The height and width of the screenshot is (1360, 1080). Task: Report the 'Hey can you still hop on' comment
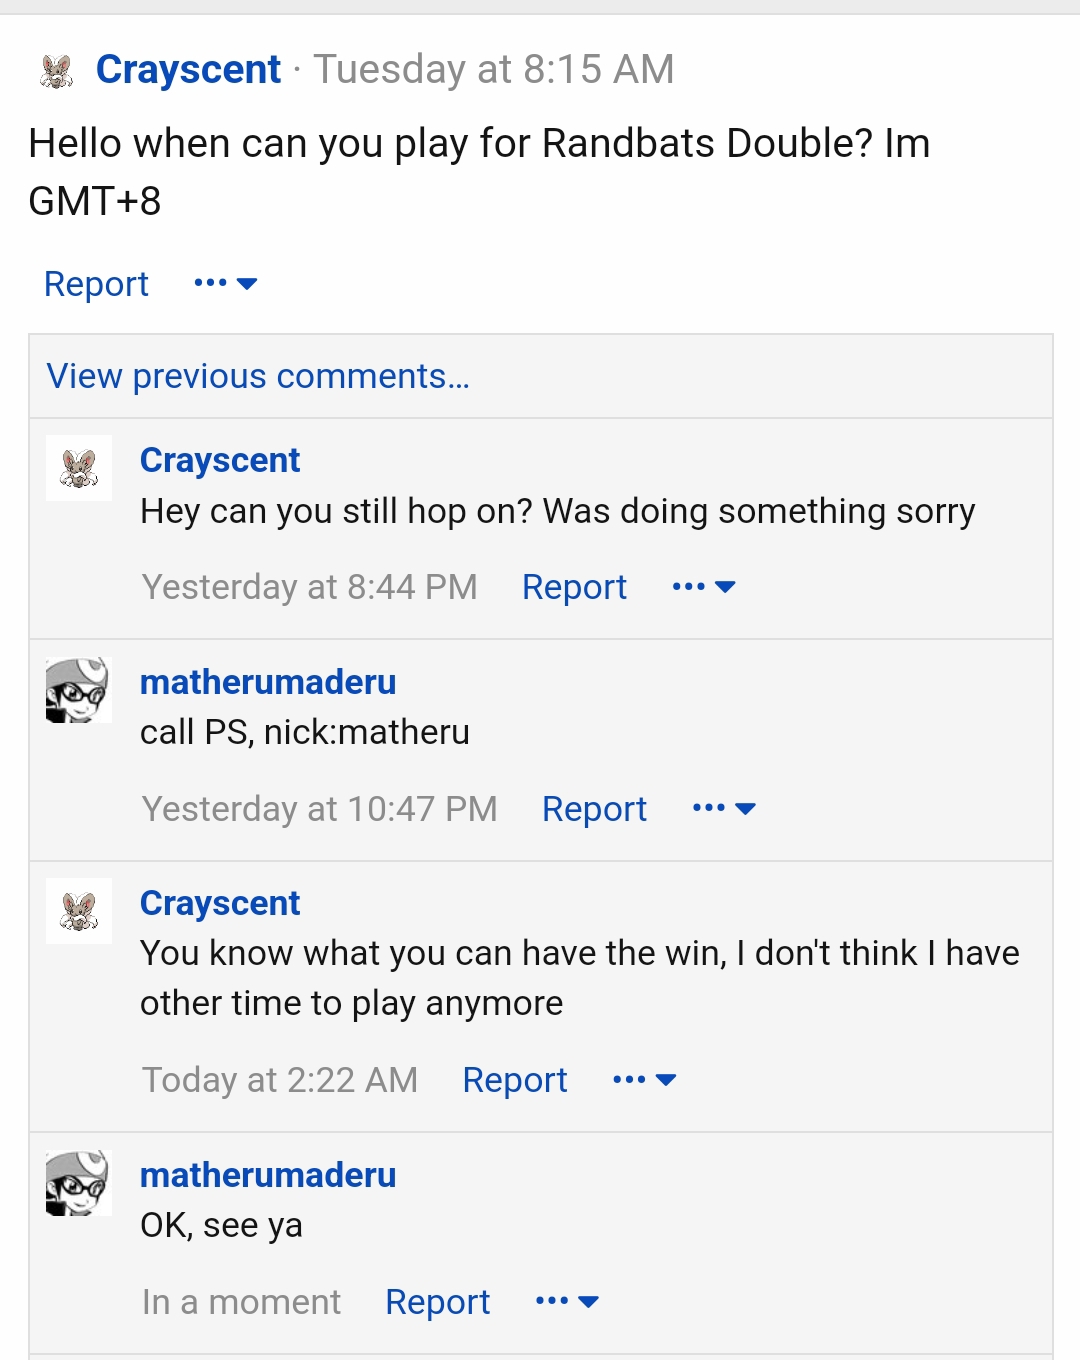tap(574, 587)
